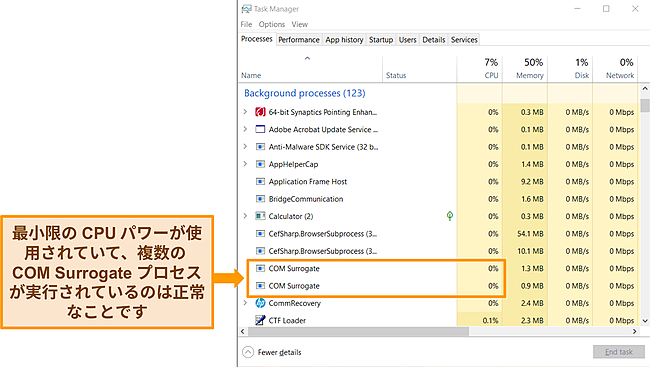Open the Users tab
650x367 pixels.
coord(407,40)
